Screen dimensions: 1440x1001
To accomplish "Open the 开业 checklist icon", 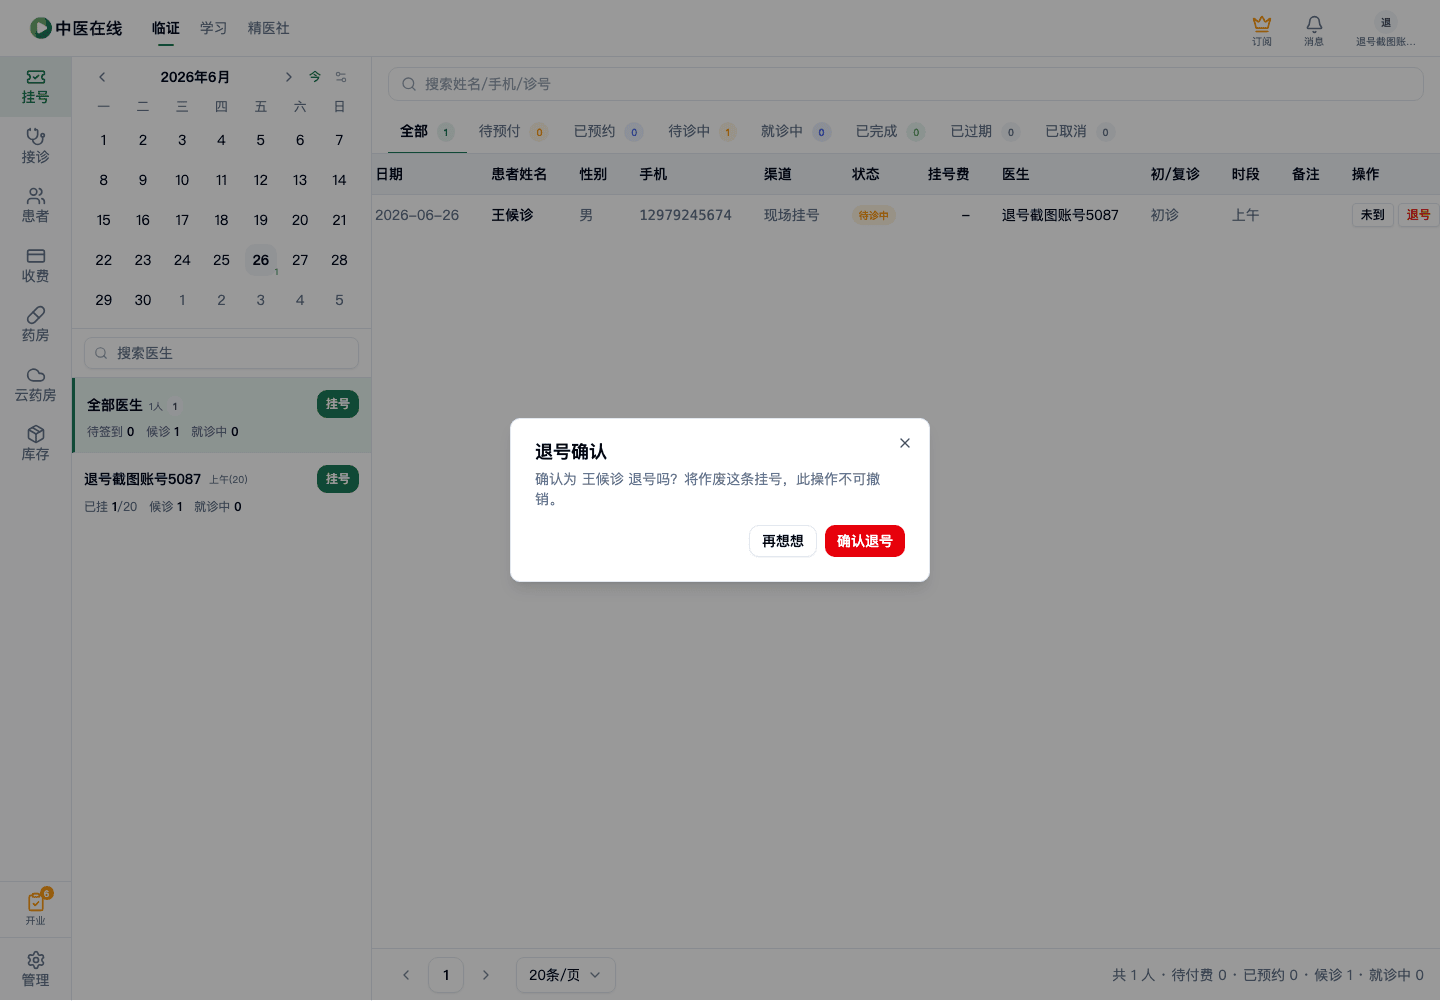I will coord(36,908).
